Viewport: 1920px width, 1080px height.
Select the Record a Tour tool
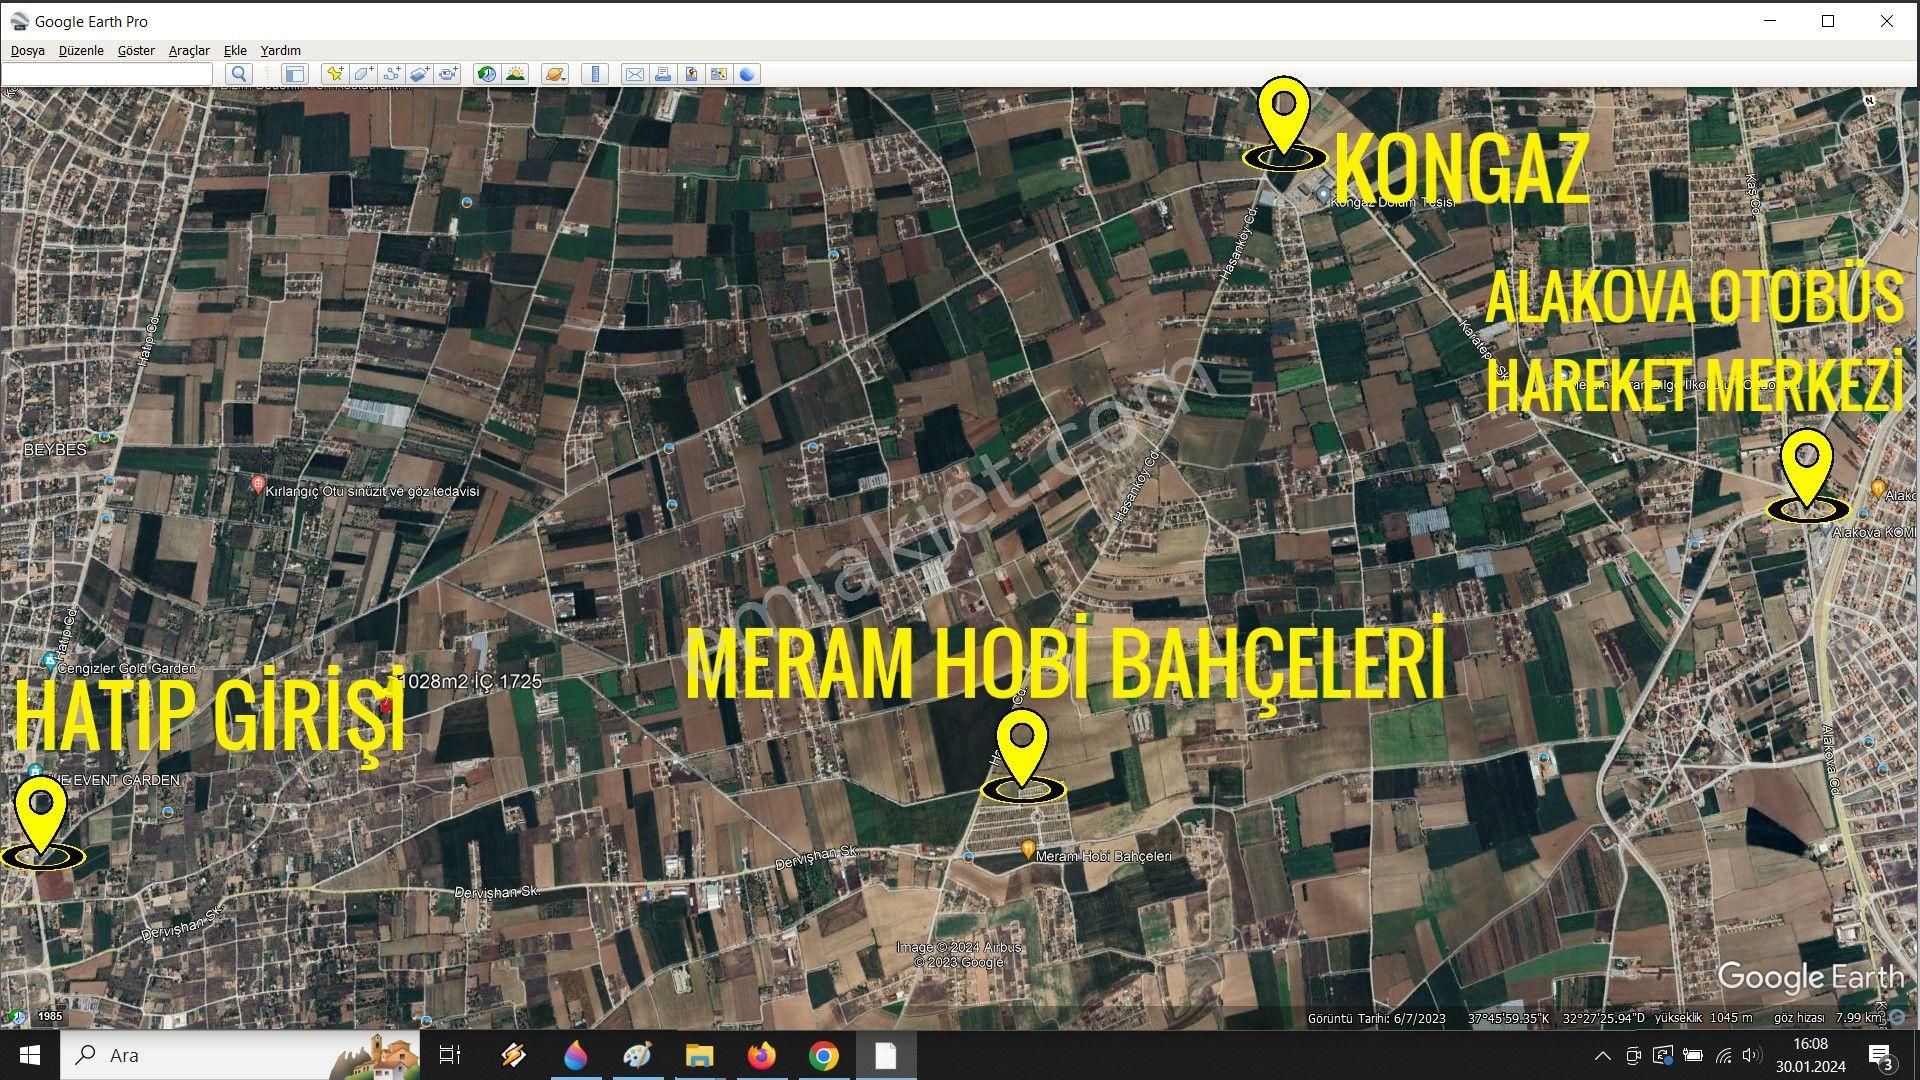(448, 73)
